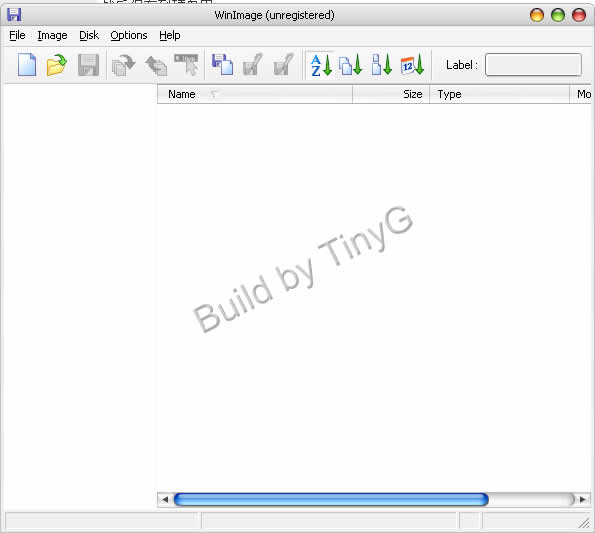Image resolution: width=595 pixels, height=533 pixels.
Task: Open the Disk menu
Action: click(89, 35)
